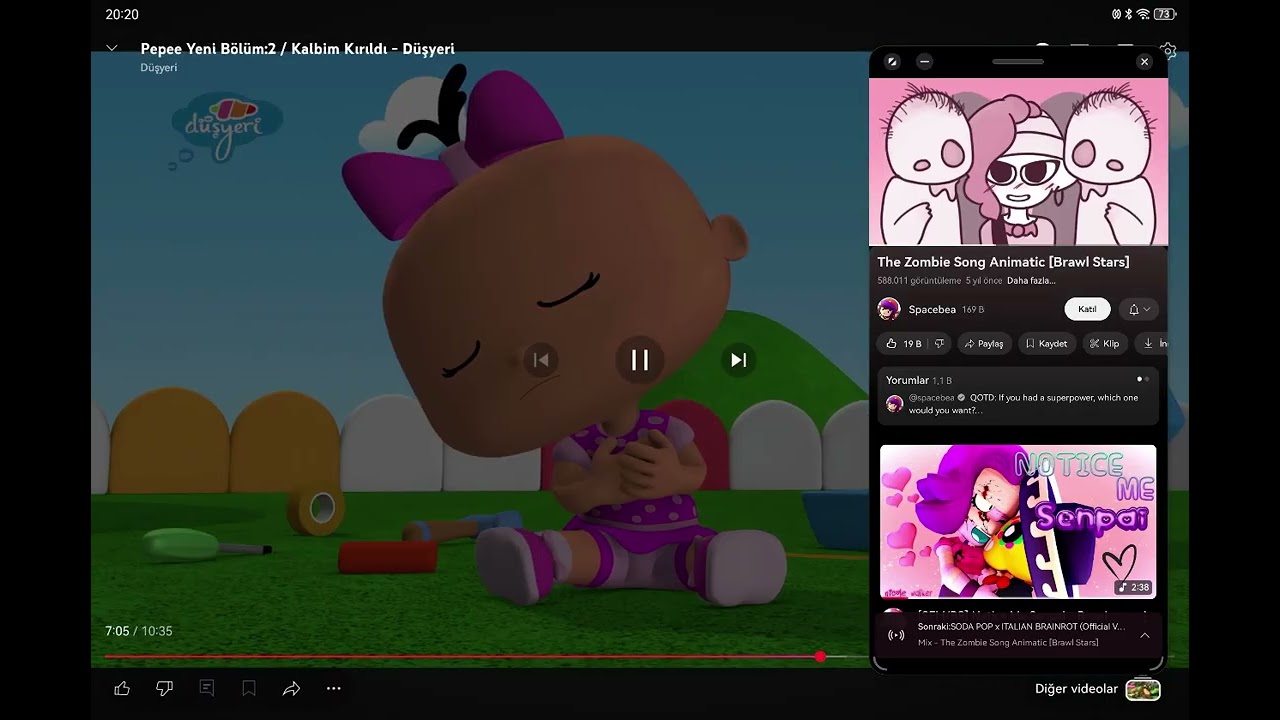
Task: Pause the Pepee video playback
Action: [640, 360]
